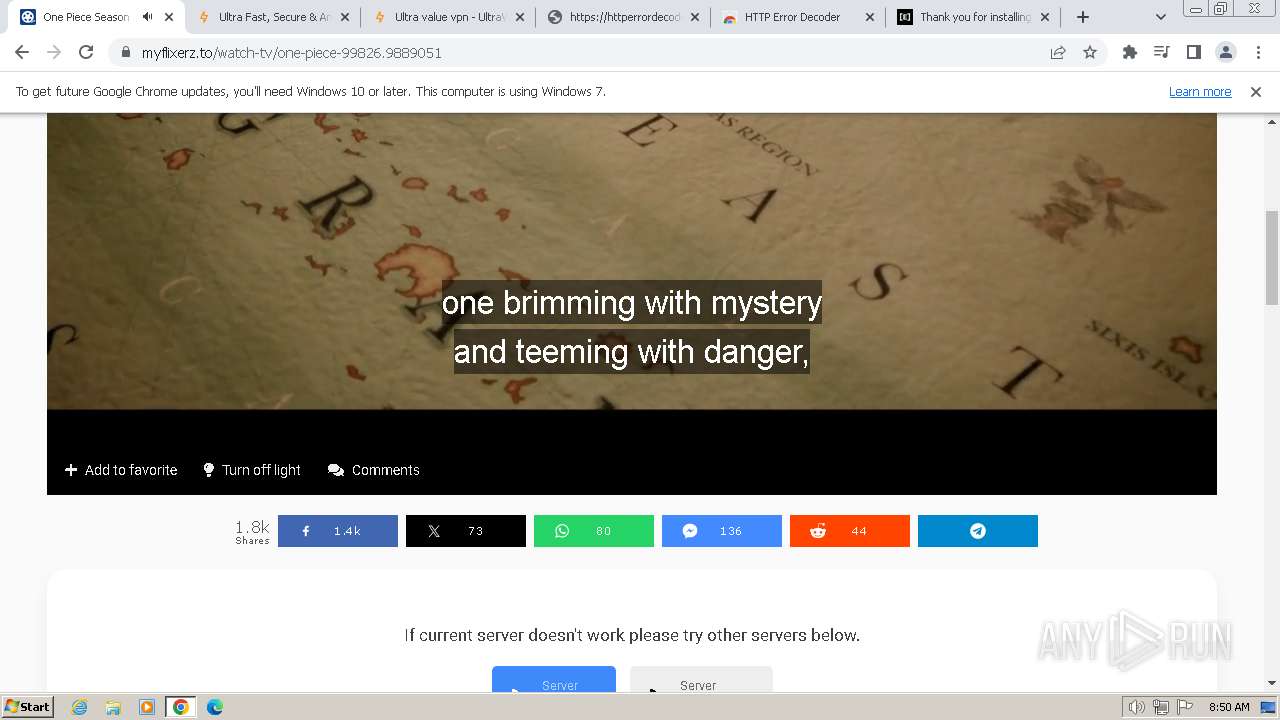Share on Reddit button showing 44

click(850, 531)
